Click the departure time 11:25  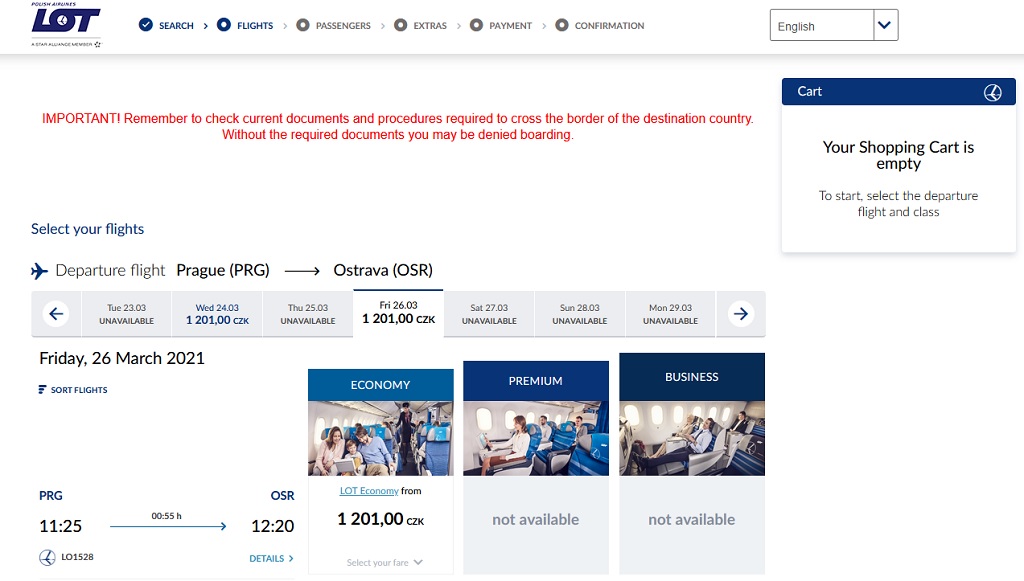point(61,526)
